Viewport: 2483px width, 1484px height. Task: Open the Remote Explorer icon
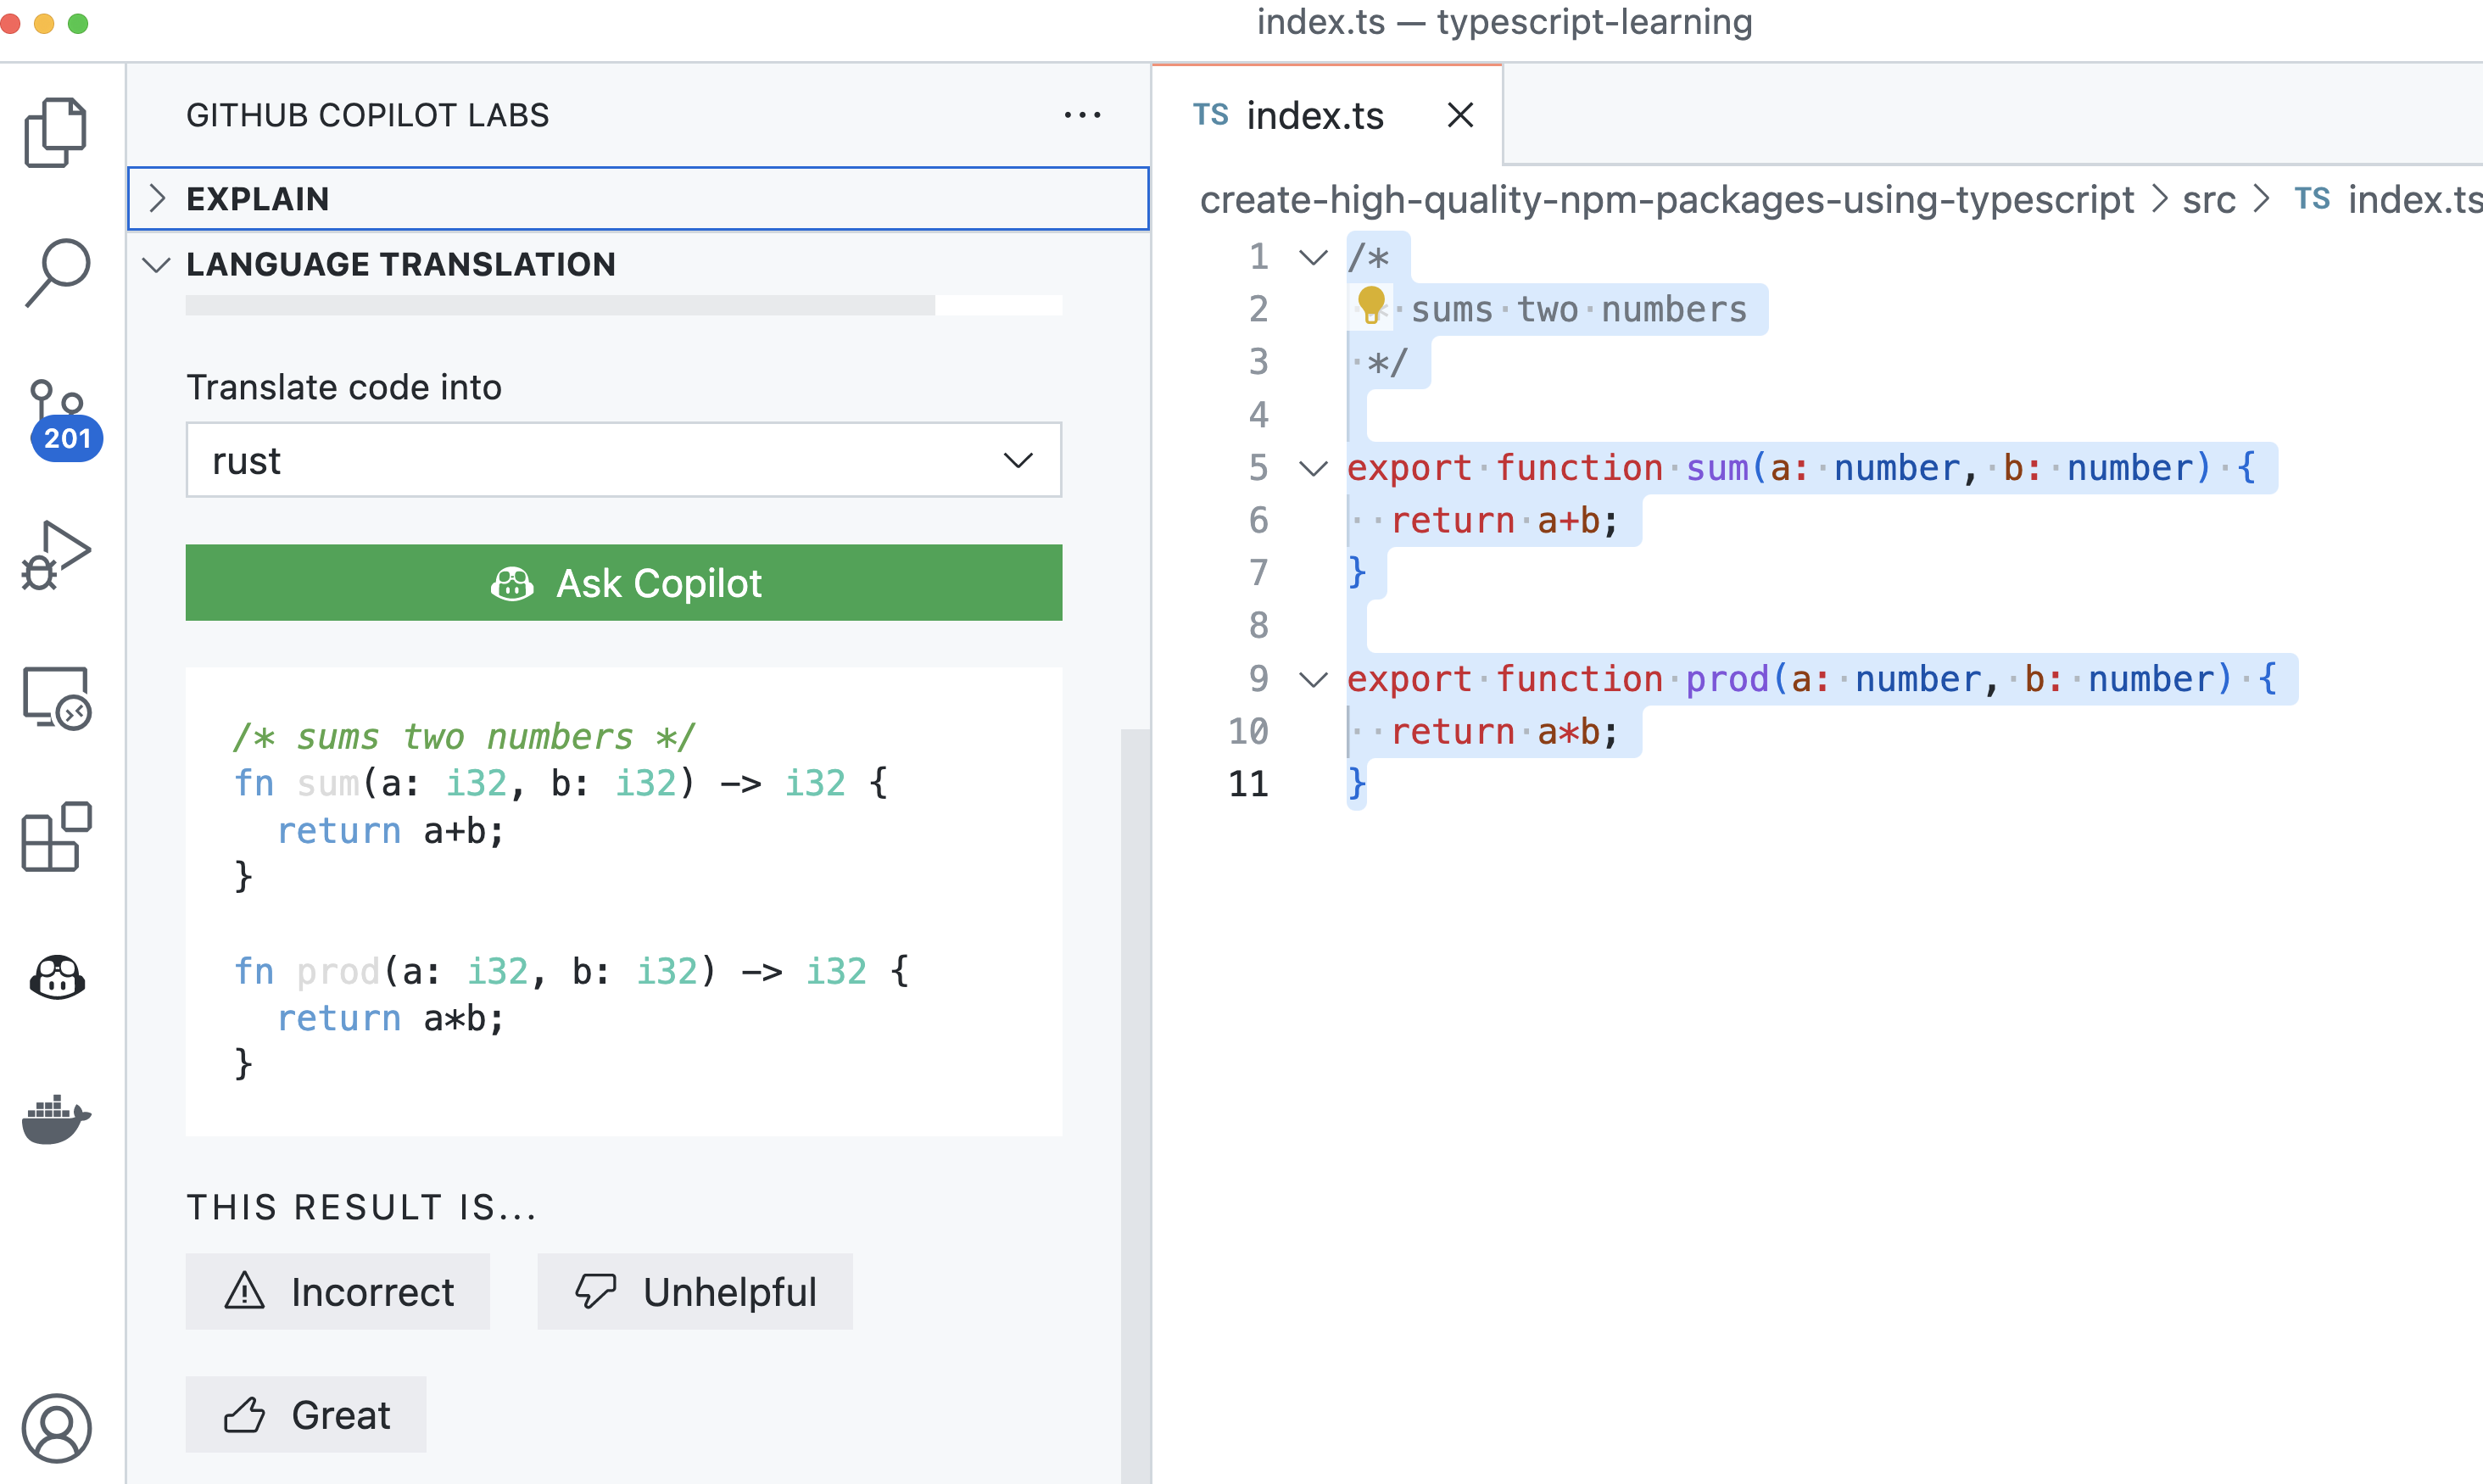[x=57, y=698]
